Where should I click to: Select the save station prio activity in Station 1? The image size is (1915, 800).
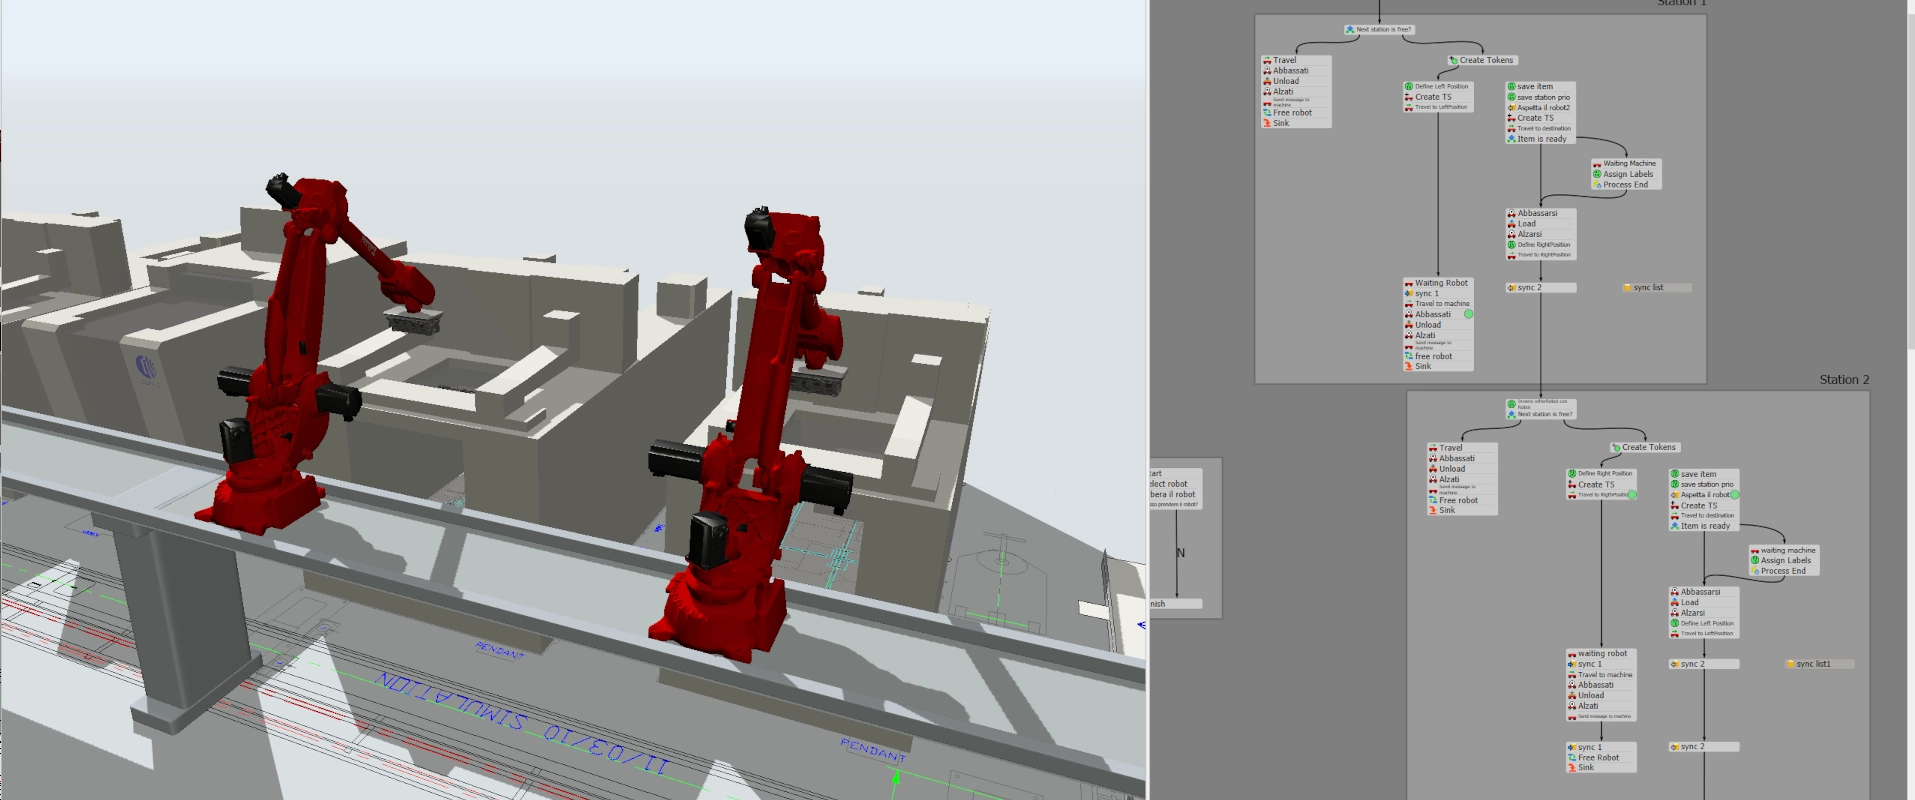coord(1540,97)
